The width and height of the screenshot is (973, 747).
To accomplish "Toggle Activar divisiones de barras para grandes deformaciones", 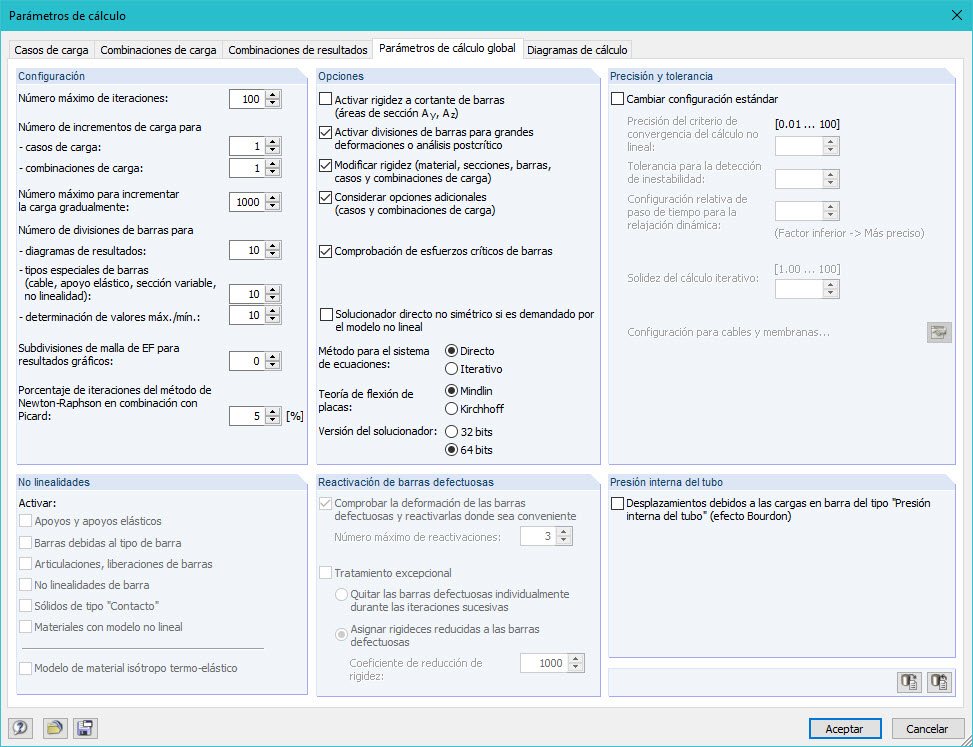I will pos(326,132).
